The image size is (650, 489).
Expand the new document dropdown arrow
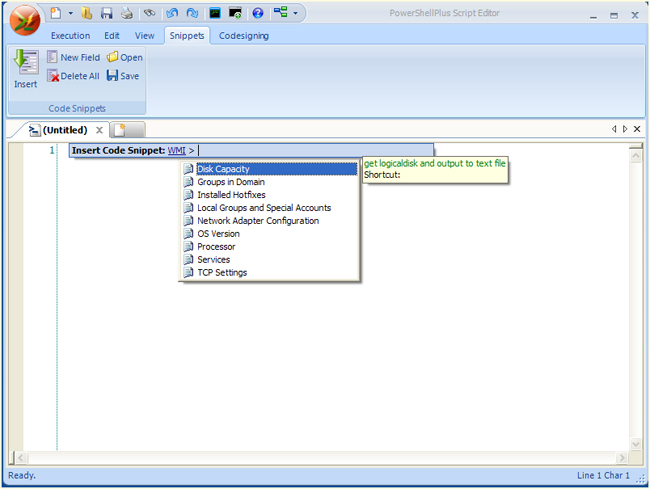pyautogui.click(x=70, y=13)
